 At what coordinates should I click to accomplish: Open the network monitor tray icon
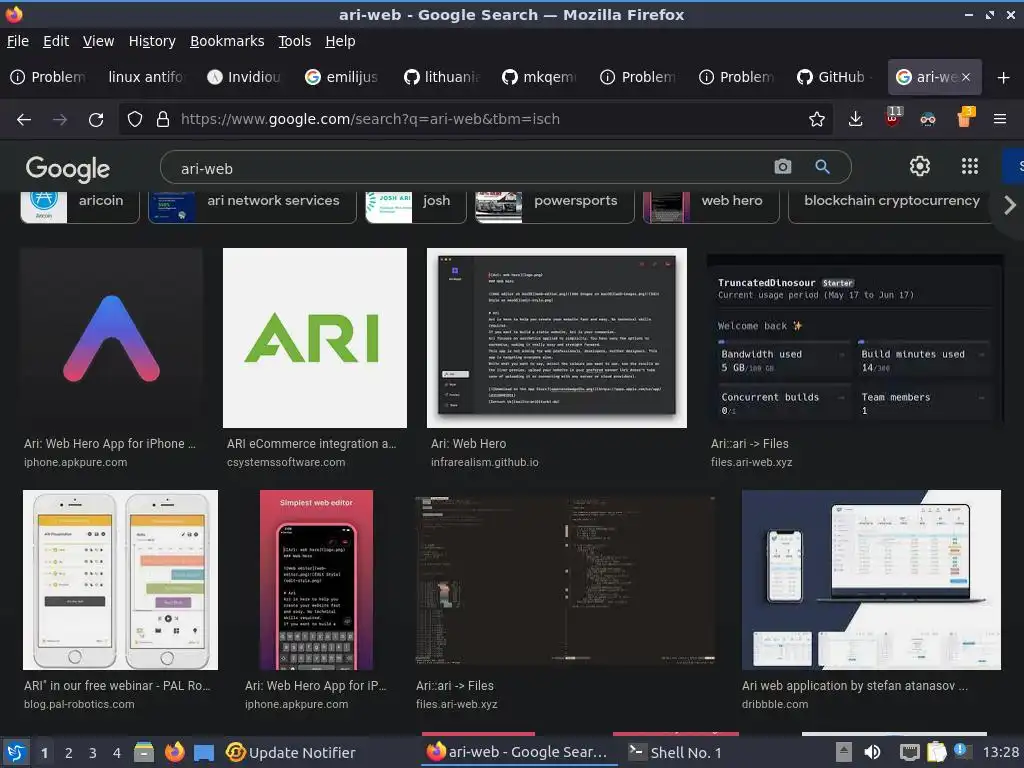[909, 752]
